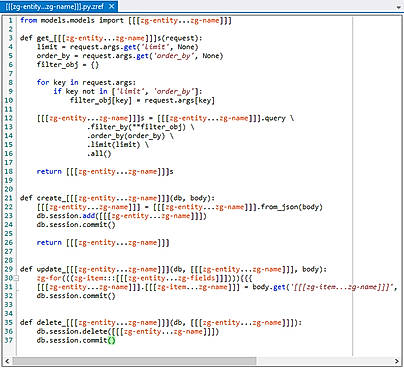This screenshot has height=368, width=404.
Task: Click the 'db.session.add' statement
Action: tap(122, 216)
